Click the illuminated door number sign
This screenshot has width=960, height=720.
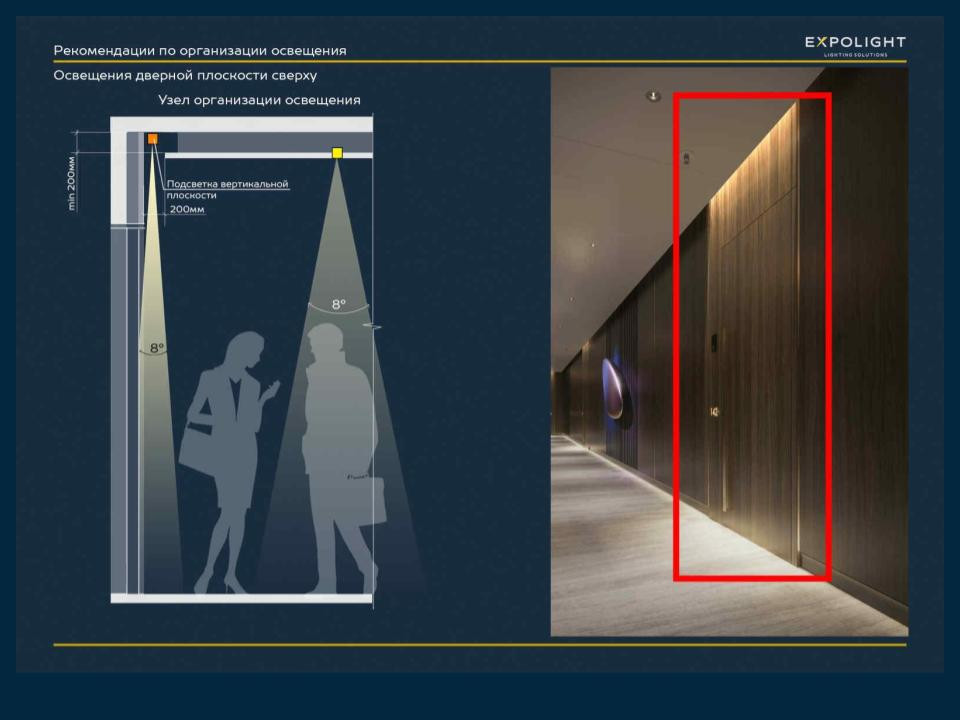click(x=714, y=411)
